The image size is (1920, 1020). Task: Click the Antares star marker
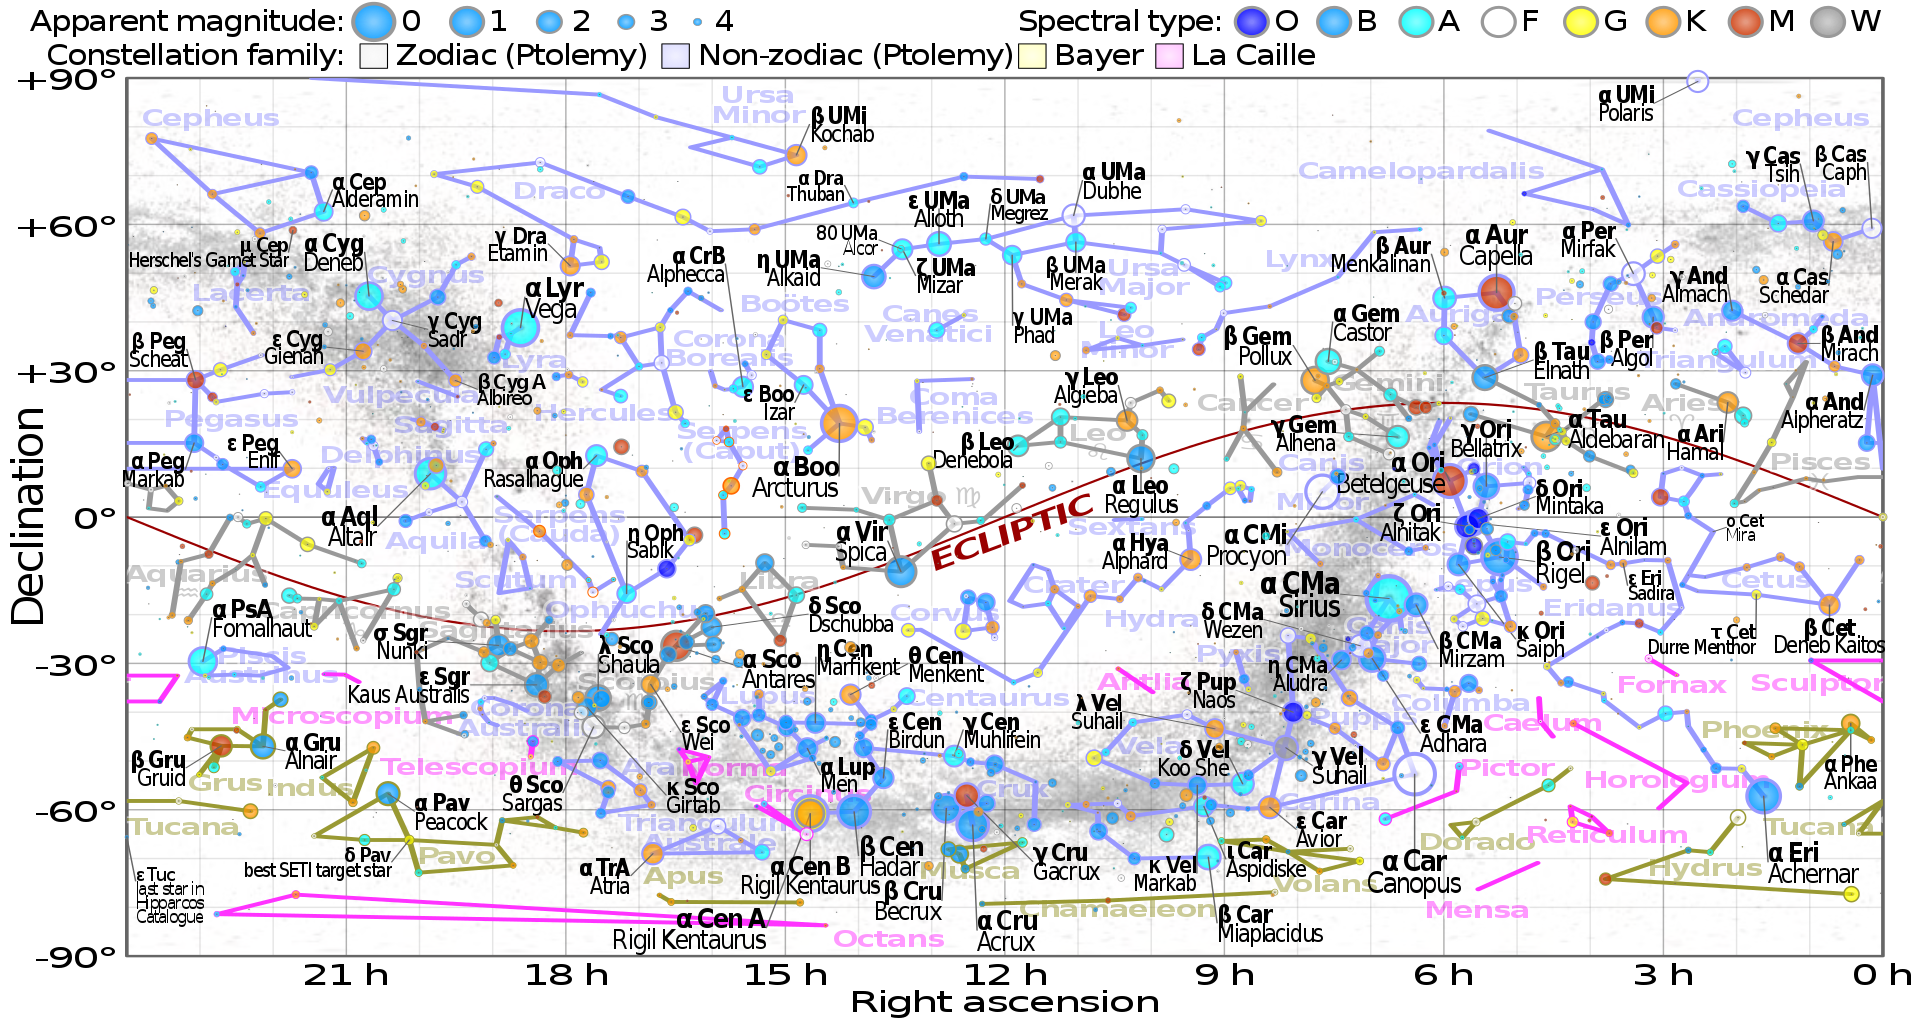(677, 645)
